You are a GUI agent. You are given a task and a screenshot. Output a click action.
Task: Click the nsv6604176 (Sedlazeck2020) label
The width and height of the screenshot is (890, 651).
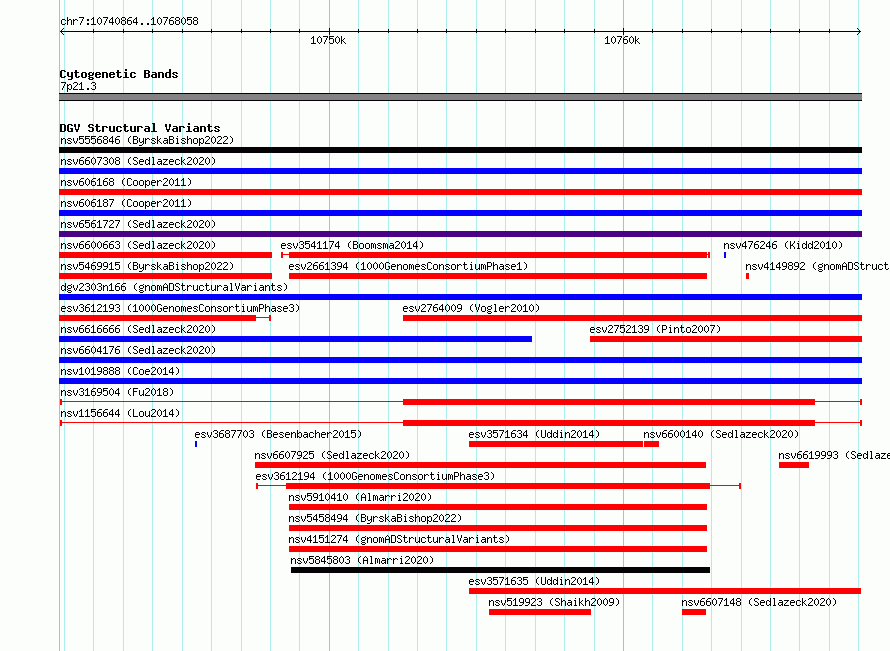(138, 350)
